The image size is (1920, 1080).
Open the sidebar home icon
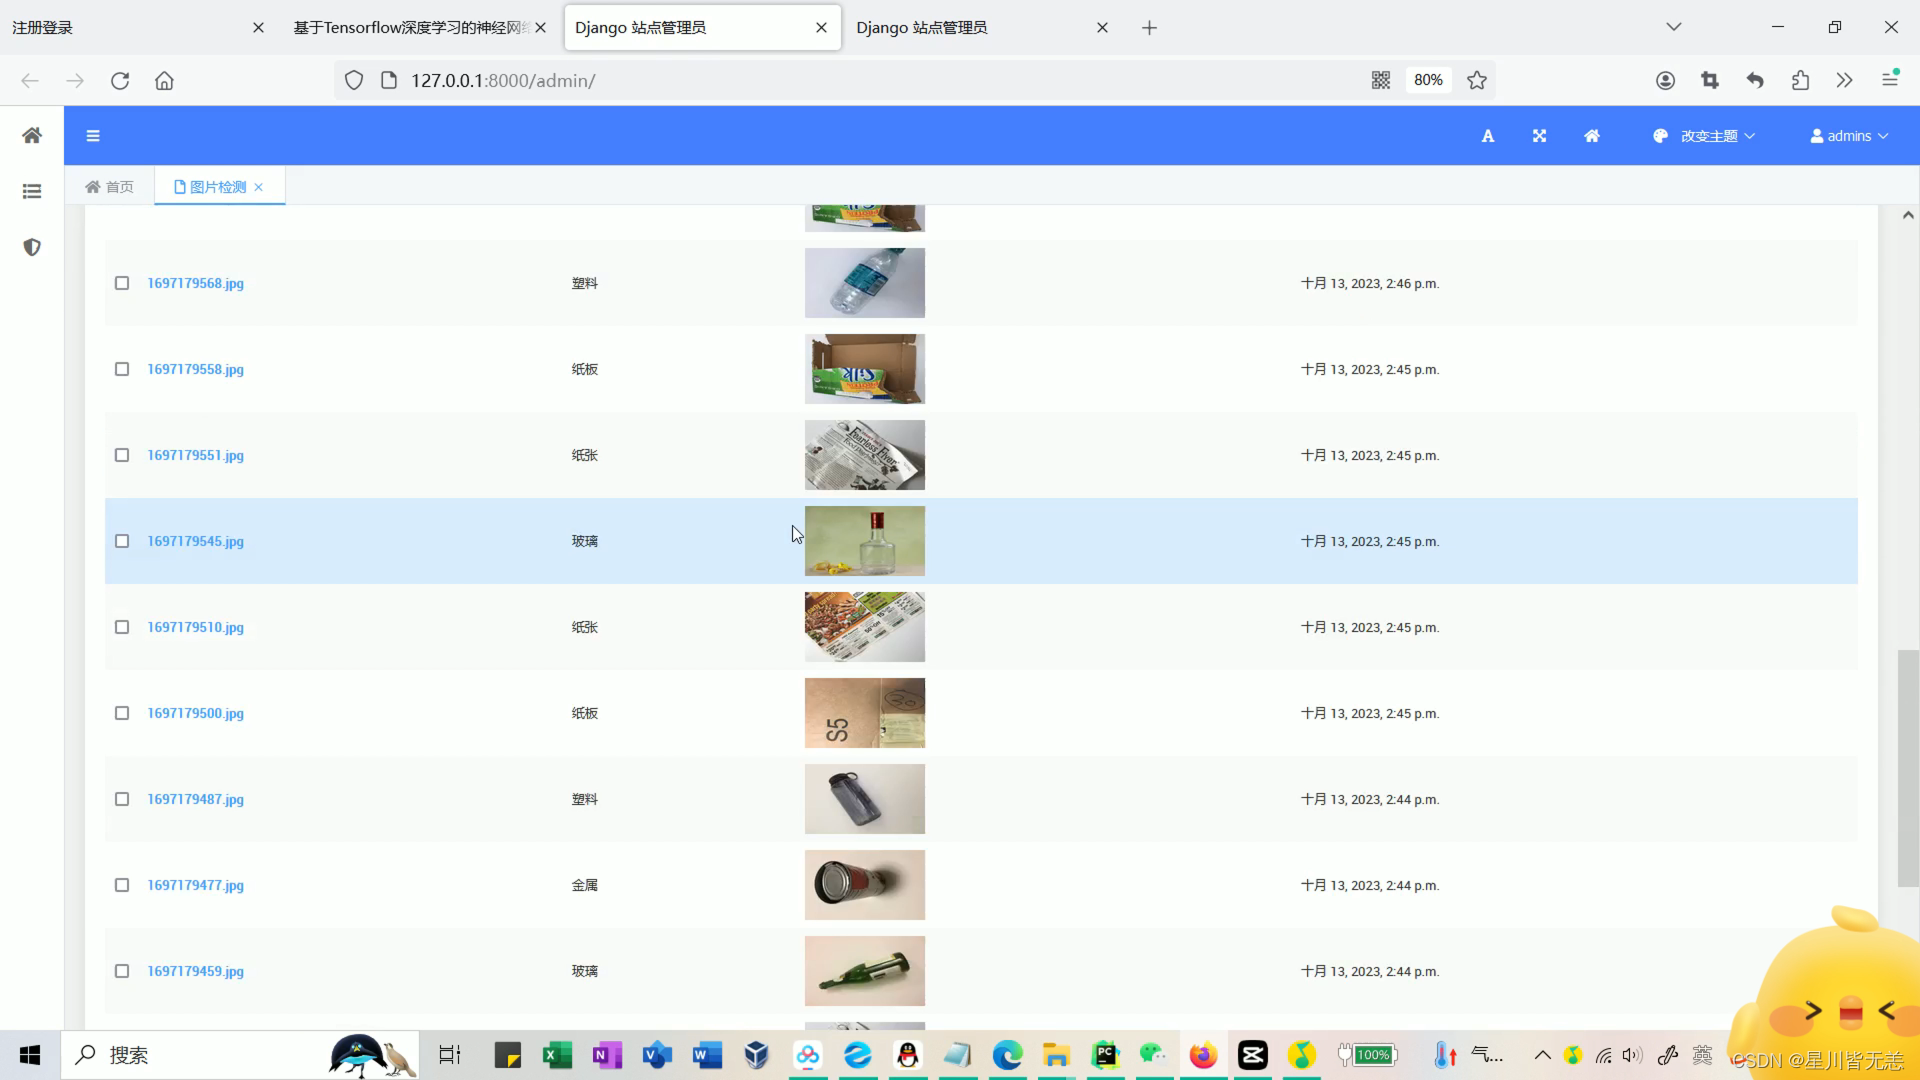[32, 135]
